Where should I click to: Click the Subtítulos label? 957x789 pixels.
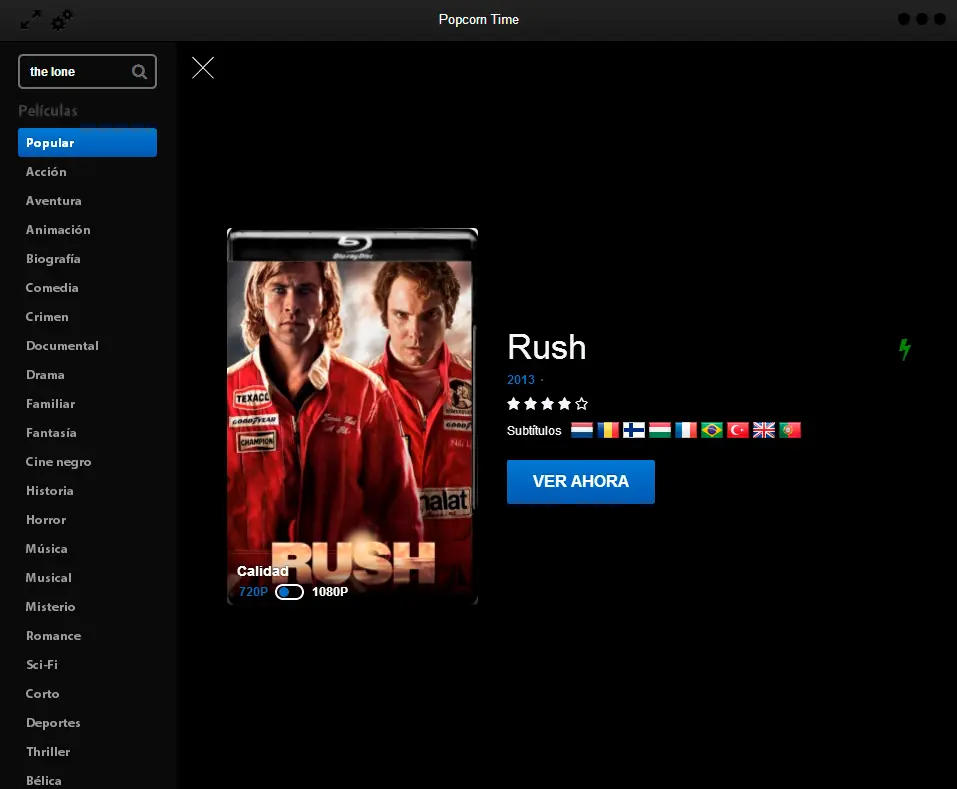pyautogui.click(x=534, y=430)
